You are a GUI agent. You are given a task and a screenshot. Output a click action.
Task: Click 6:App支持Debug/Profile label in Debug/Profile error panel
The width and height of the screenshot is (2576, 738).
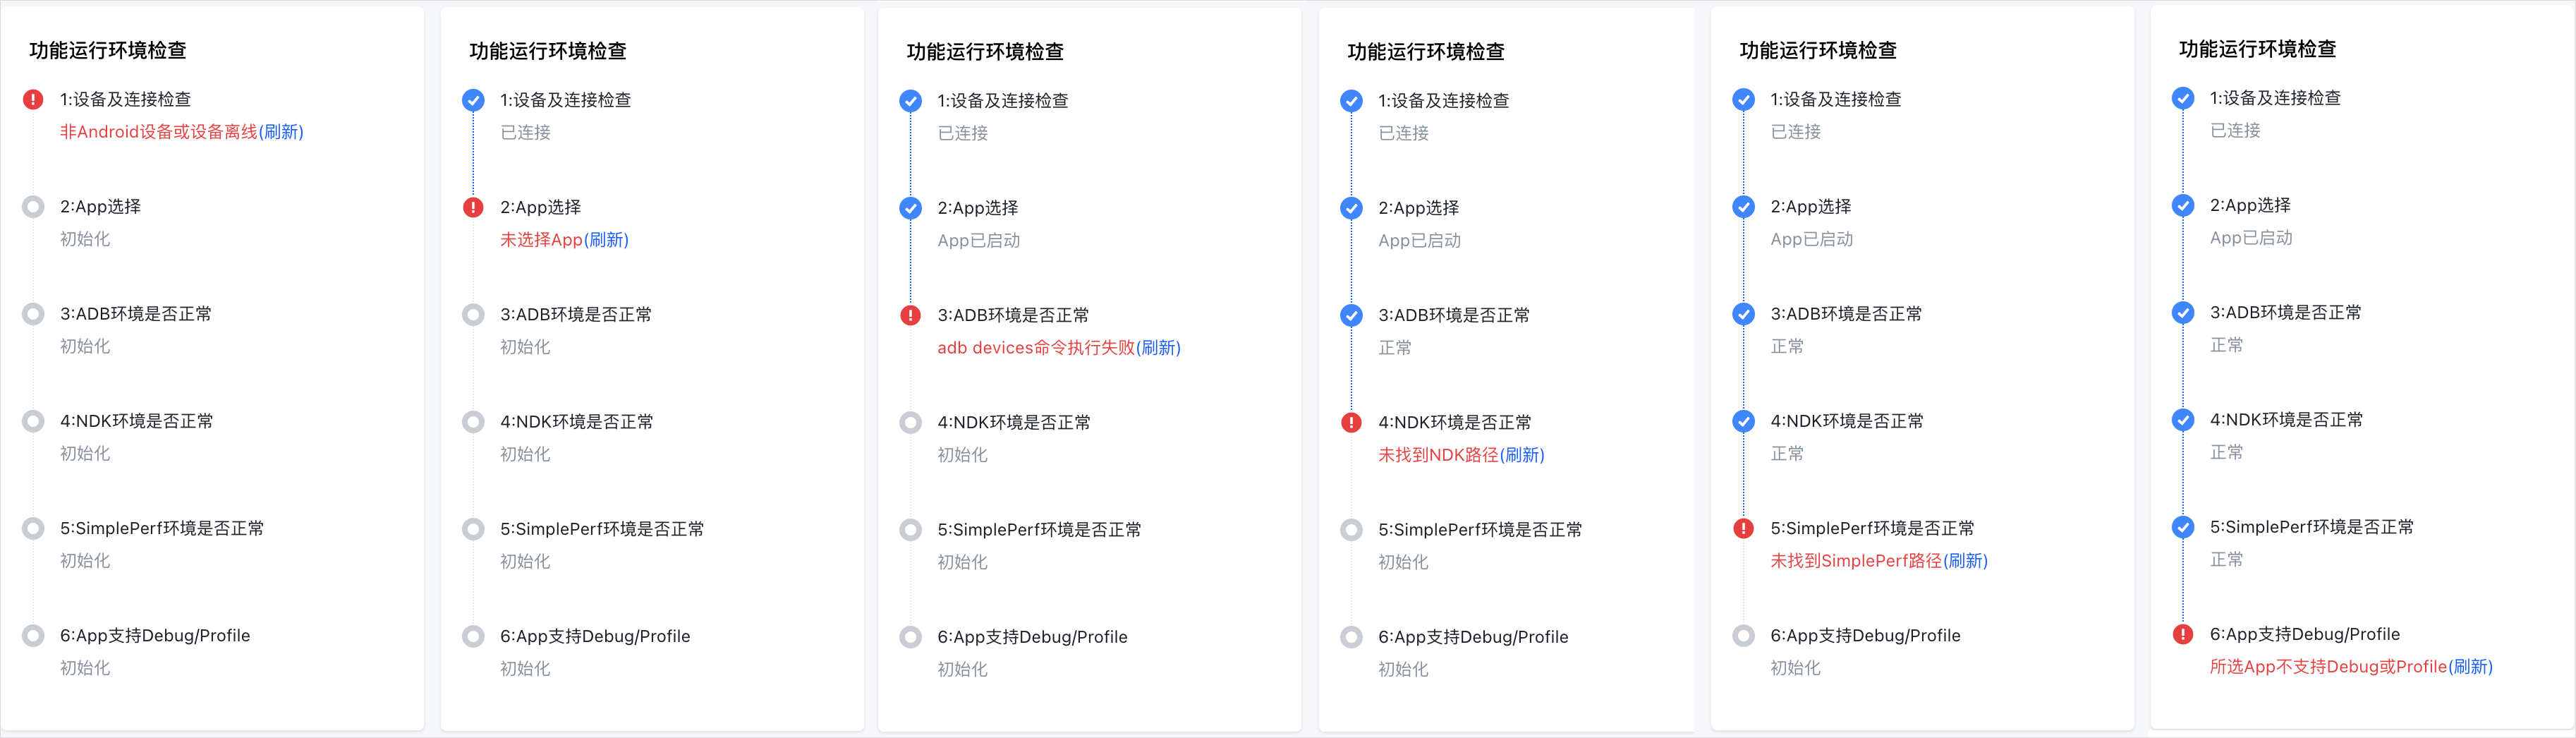click(2304, 634)
